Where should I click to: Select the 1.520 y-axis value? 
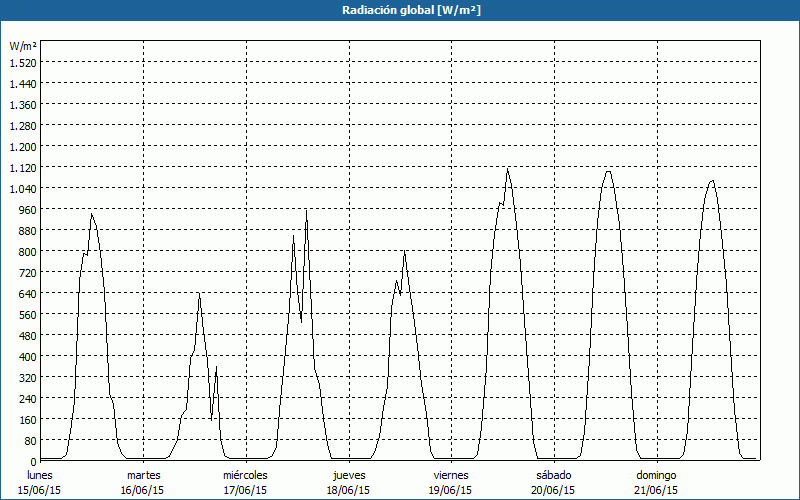(x=23, y=62)
